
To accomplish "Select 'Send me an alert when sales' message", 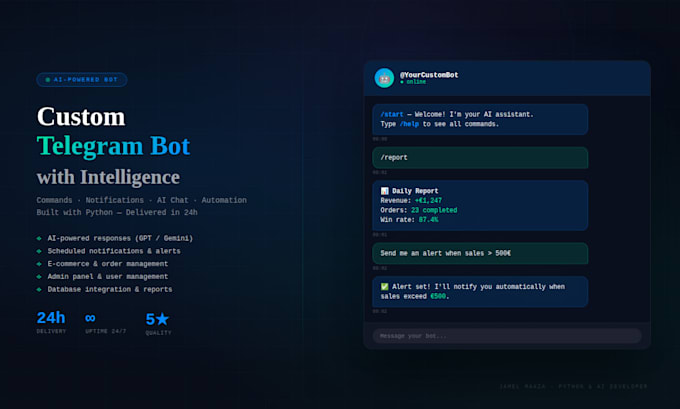I will pos(480,253).
